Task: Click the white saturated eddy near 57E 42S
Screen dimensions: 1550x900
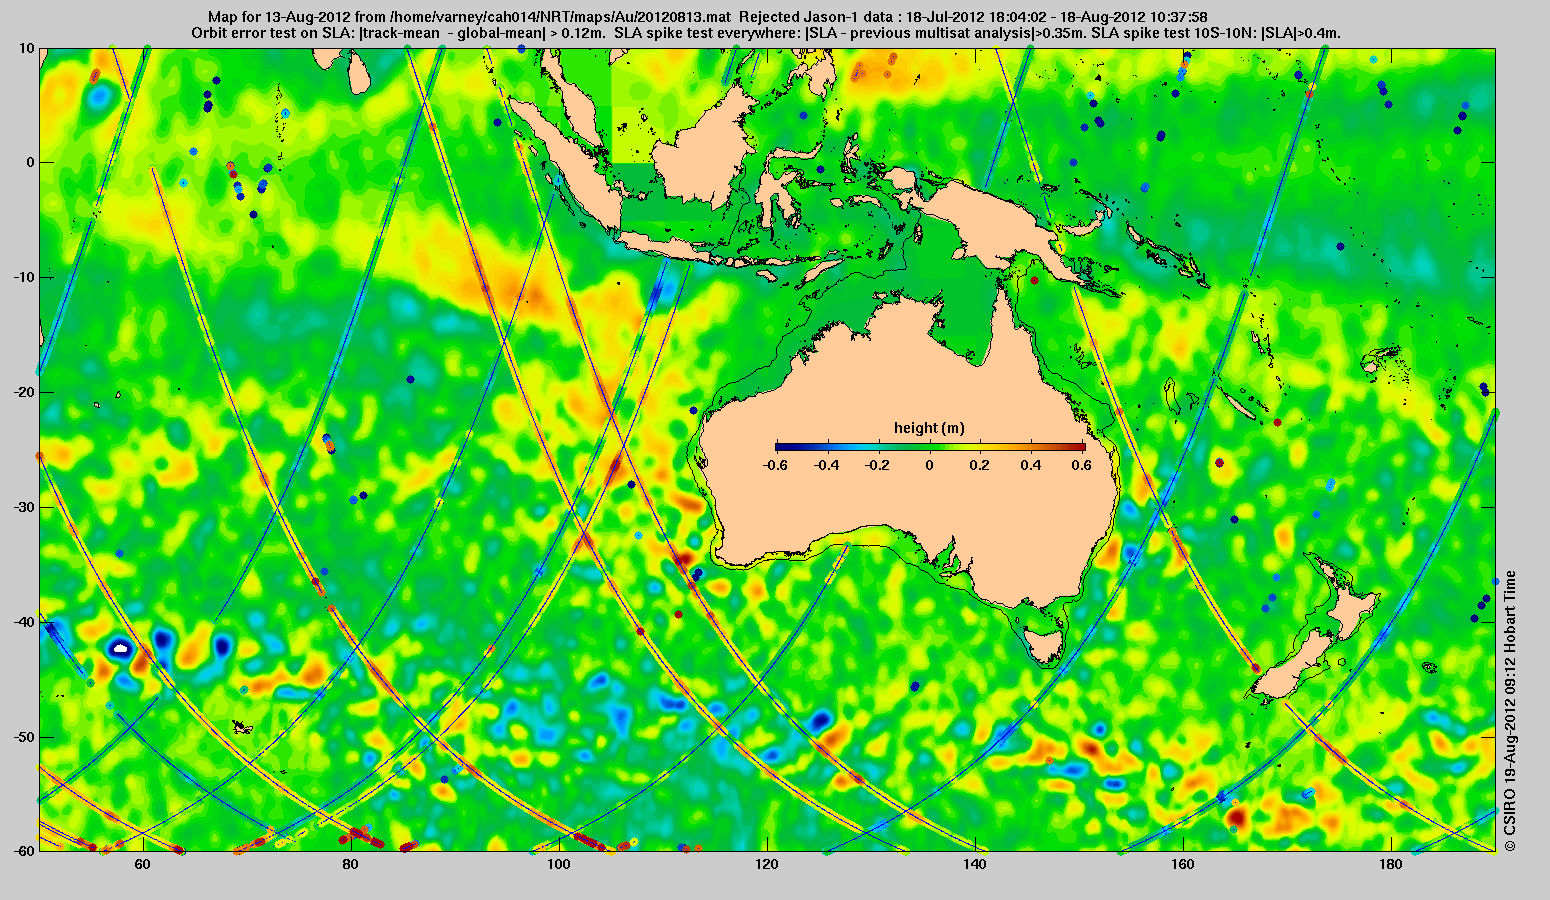Action: 121,649
